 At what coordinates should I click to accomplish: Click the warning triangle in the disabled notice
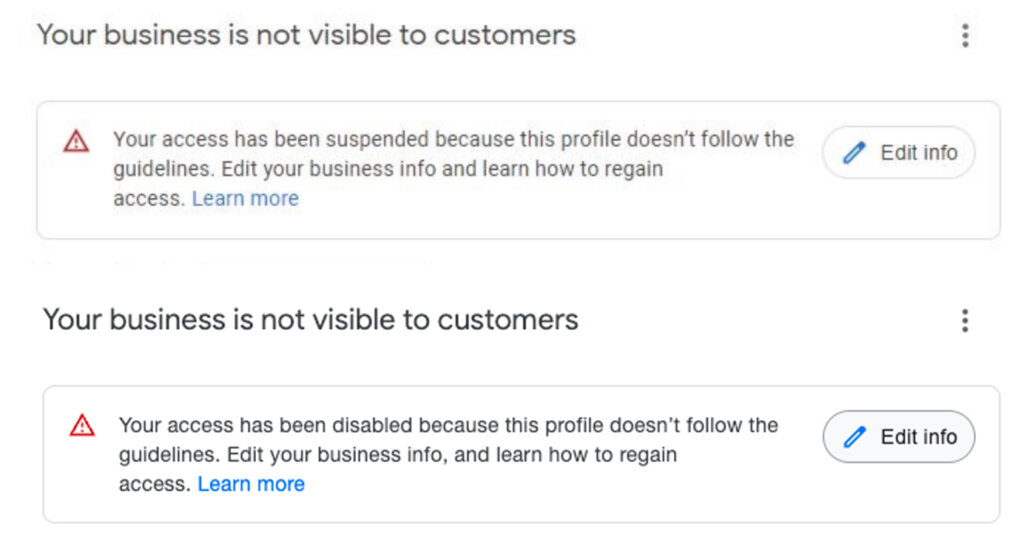tap(82, 426)
